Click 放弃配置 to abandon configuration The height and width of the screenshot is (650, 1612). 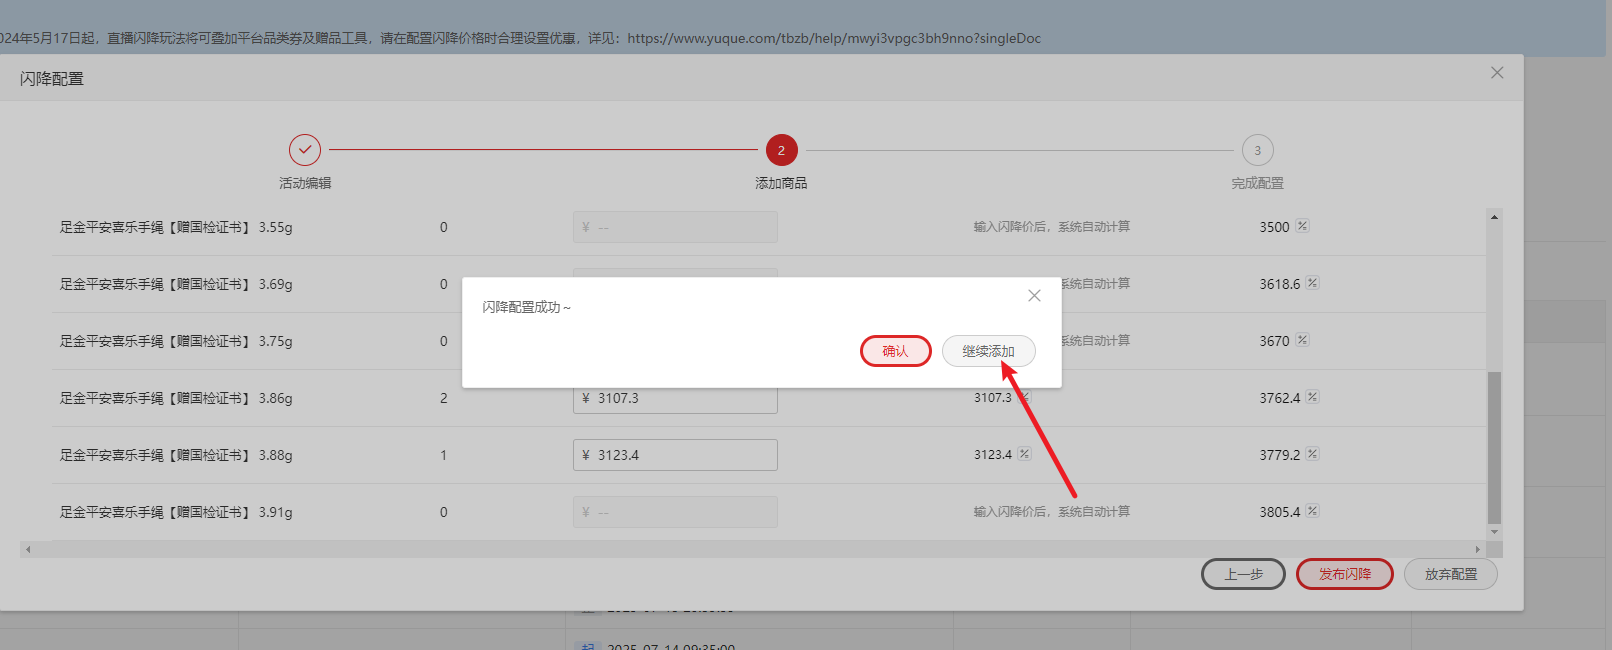click(1450, 574)
